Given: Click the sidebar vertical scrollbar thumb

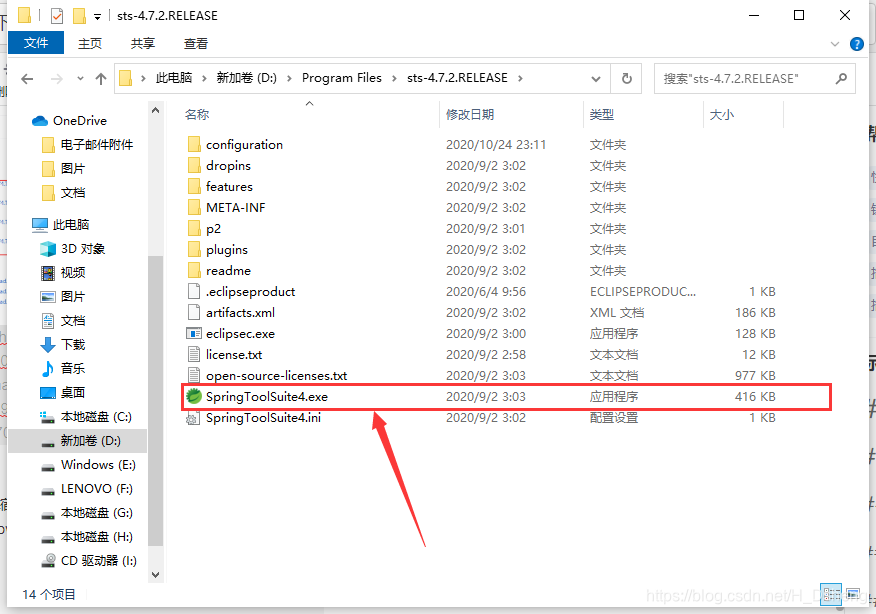Looking at the screenshot, I should click(155, 401).
